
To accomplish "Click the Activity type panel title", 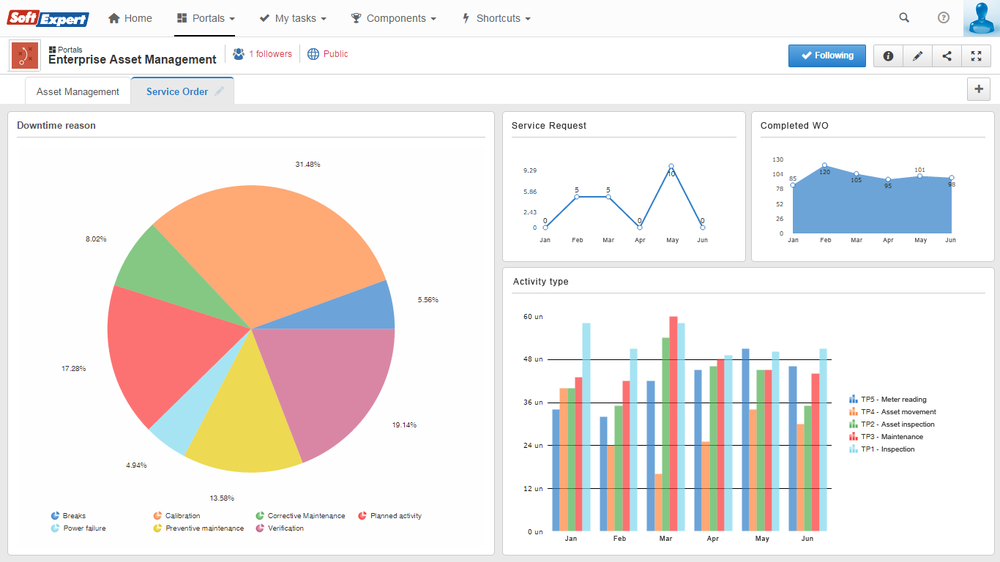I will click(x=540, y=281).
